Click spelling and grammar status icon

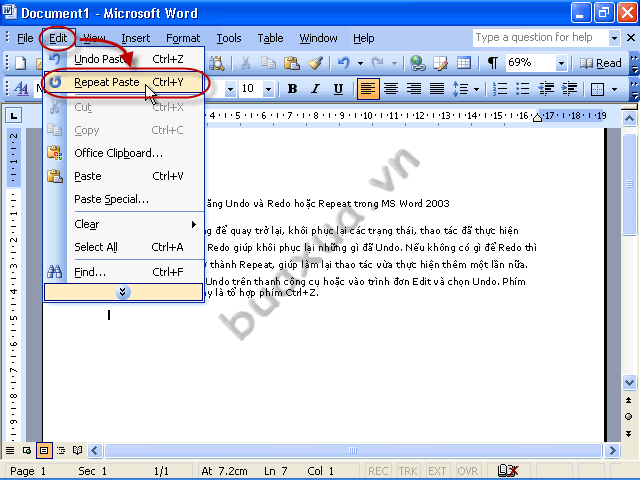508,471
